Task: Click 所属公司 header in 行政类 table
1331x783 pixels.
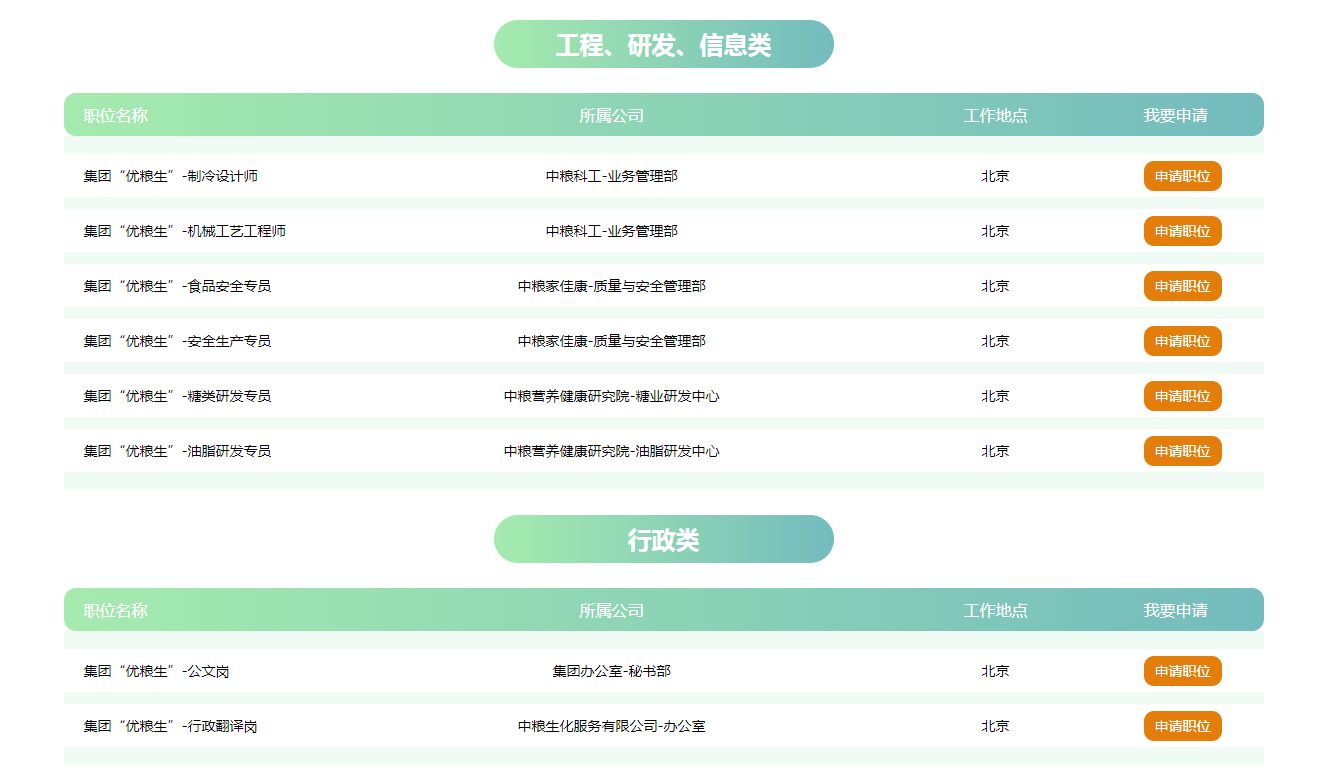Action: tap(612, 610)
